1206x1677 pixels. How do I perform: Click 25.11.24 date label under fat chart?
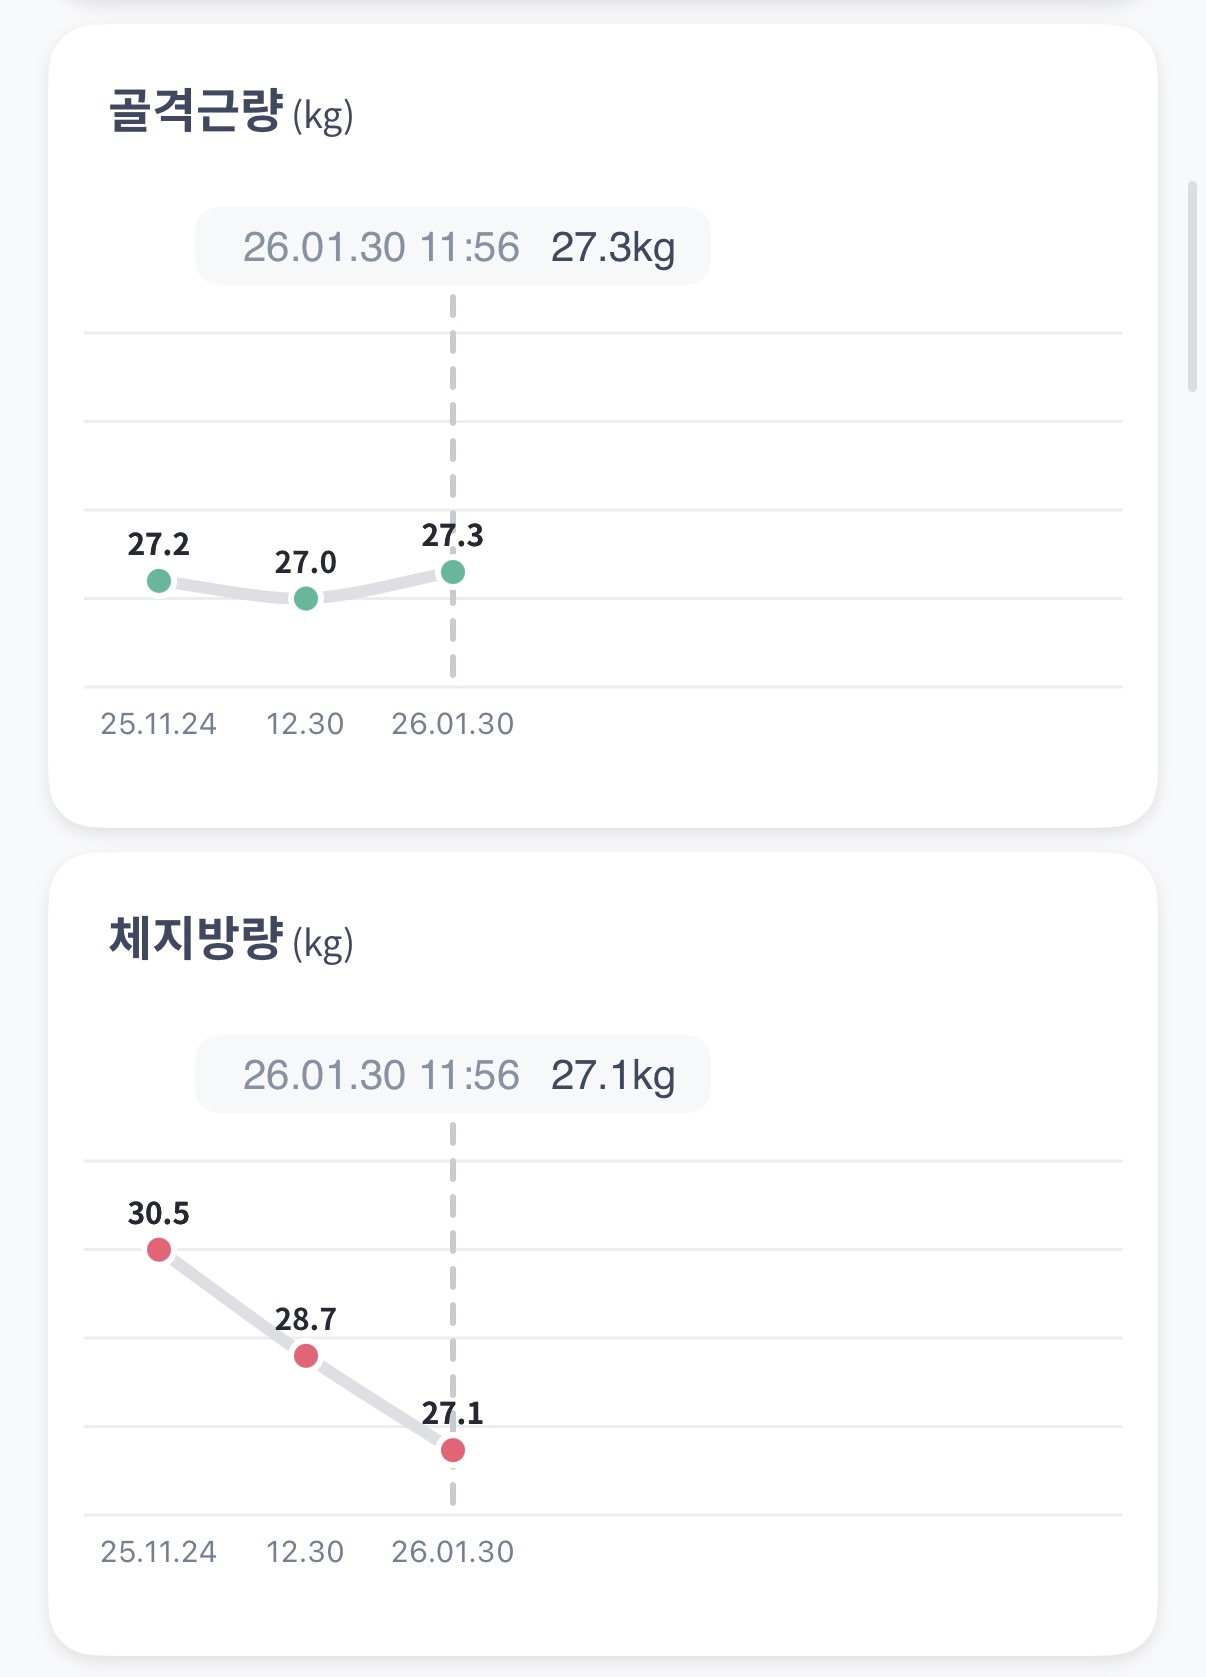coord(159,1552)
